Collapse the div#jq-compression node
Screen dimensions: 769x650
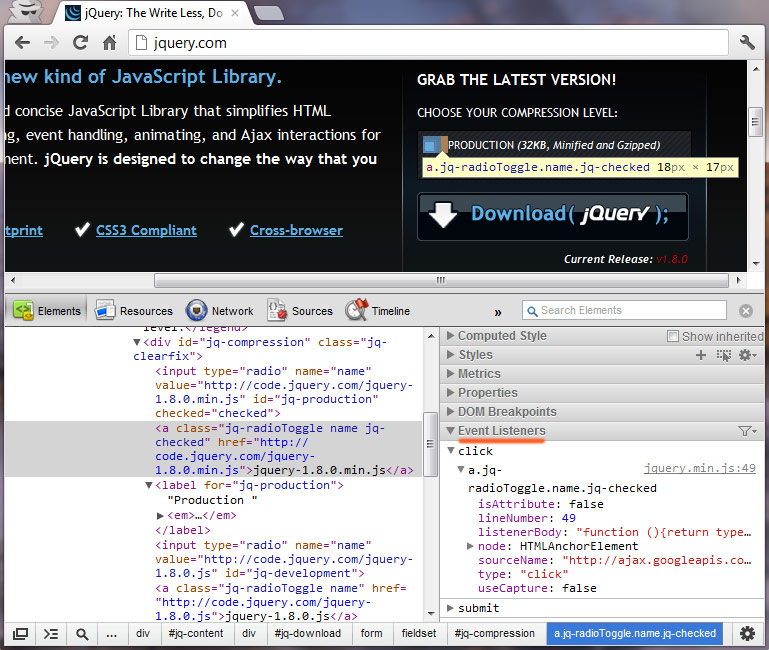137,342
